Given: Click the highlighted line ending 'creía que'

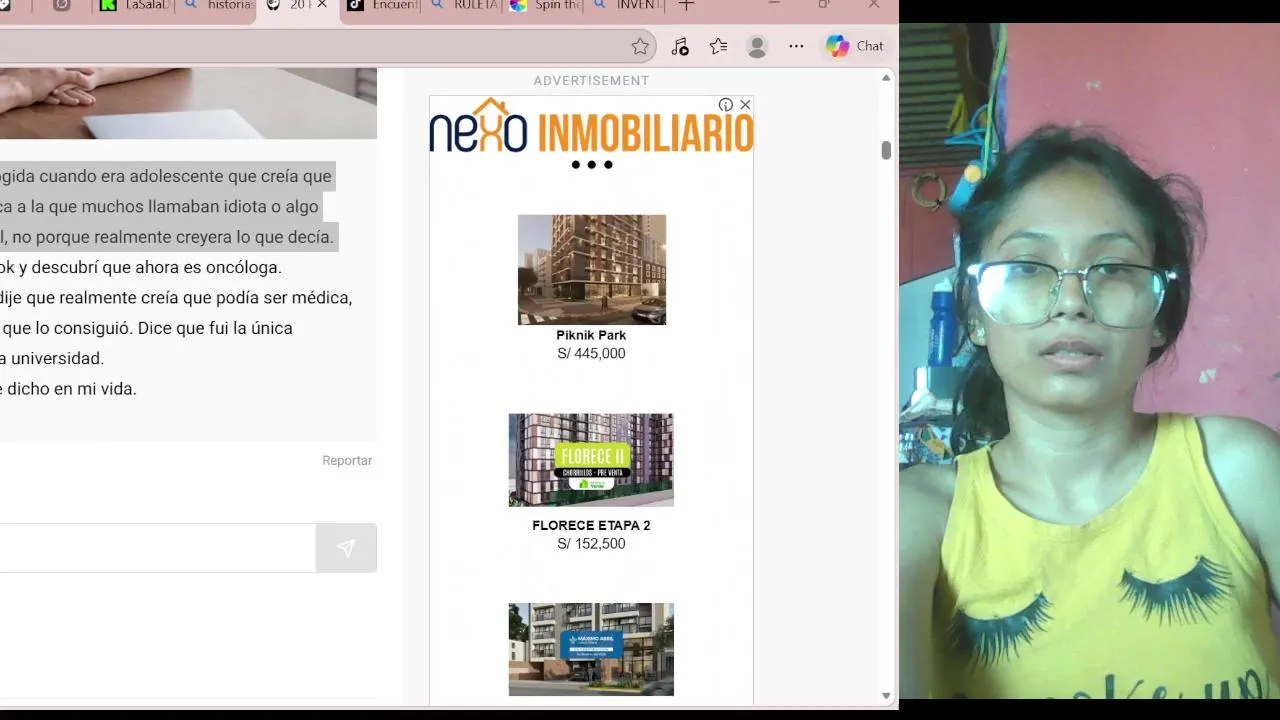Looking at the screenshot, I should point(166,176).
